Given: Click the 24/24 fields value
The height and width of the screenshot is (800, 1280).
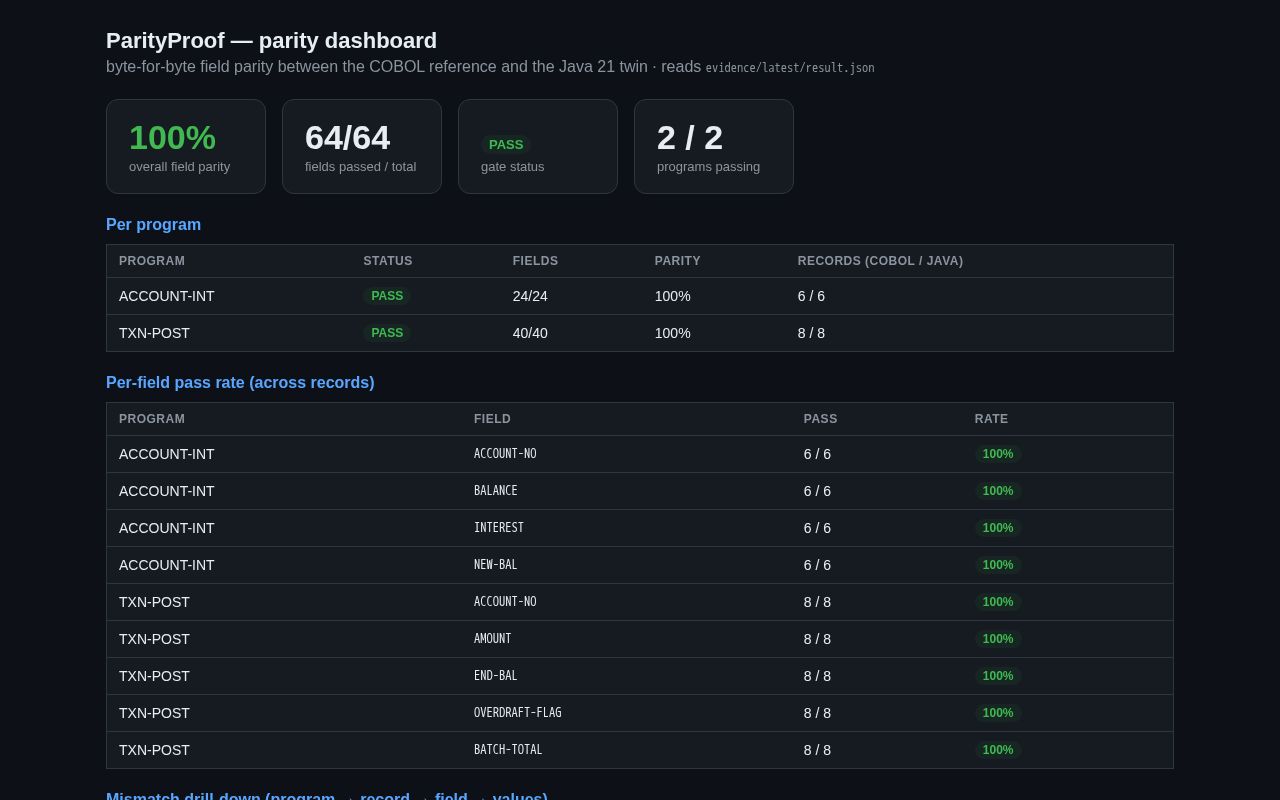Looking at the screenshot, I should (x=530, y=296).
